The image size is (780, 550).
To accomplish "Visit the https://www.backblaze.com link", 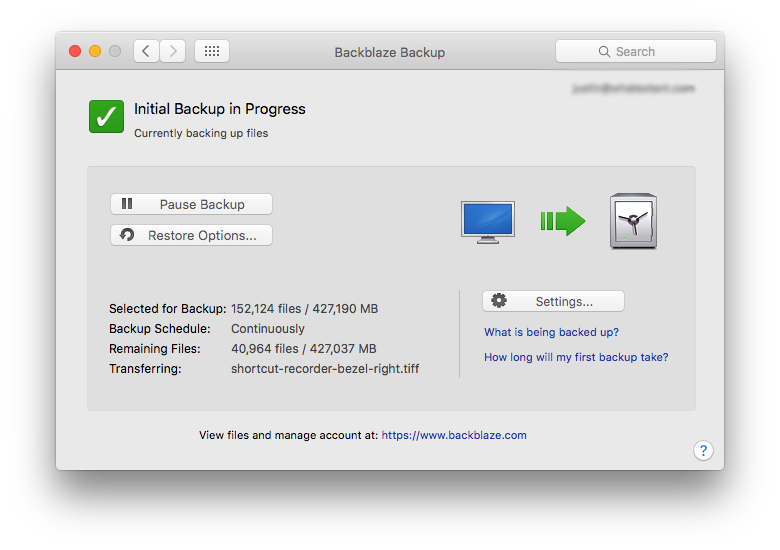I will tap(454, 435).
